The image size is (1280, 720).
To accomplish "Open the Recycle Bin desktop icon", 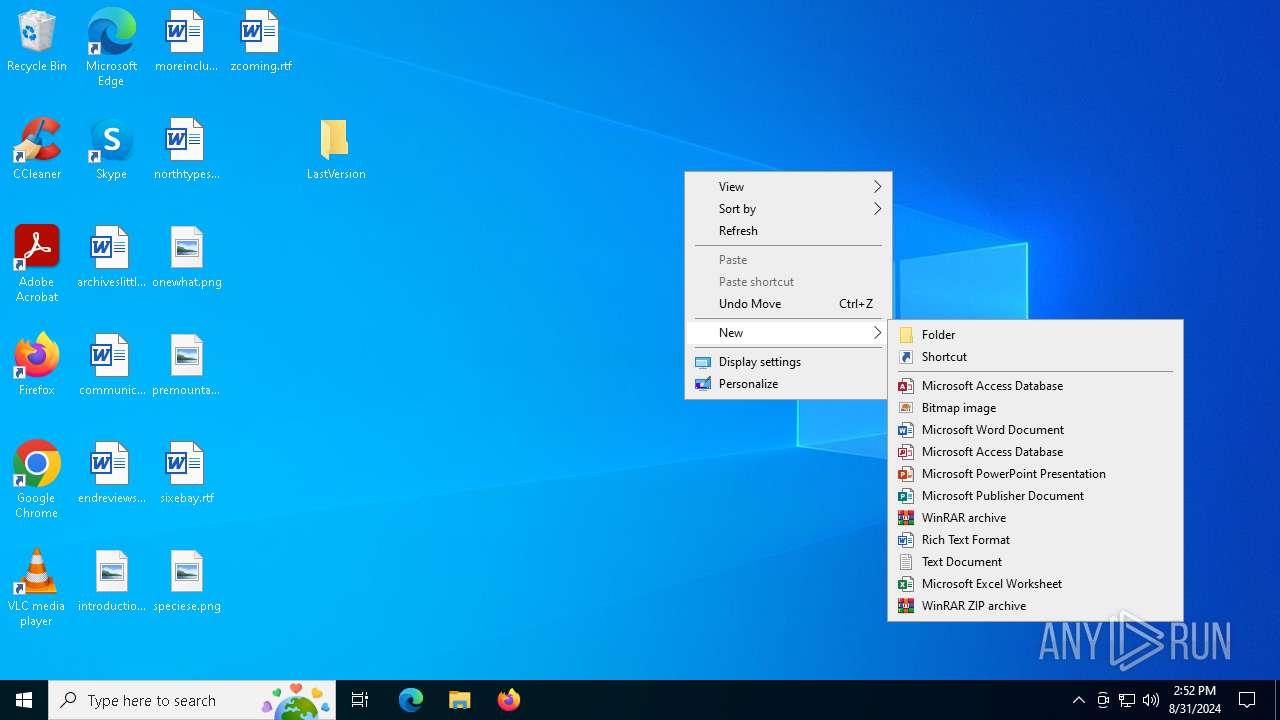I will point(37,42).
